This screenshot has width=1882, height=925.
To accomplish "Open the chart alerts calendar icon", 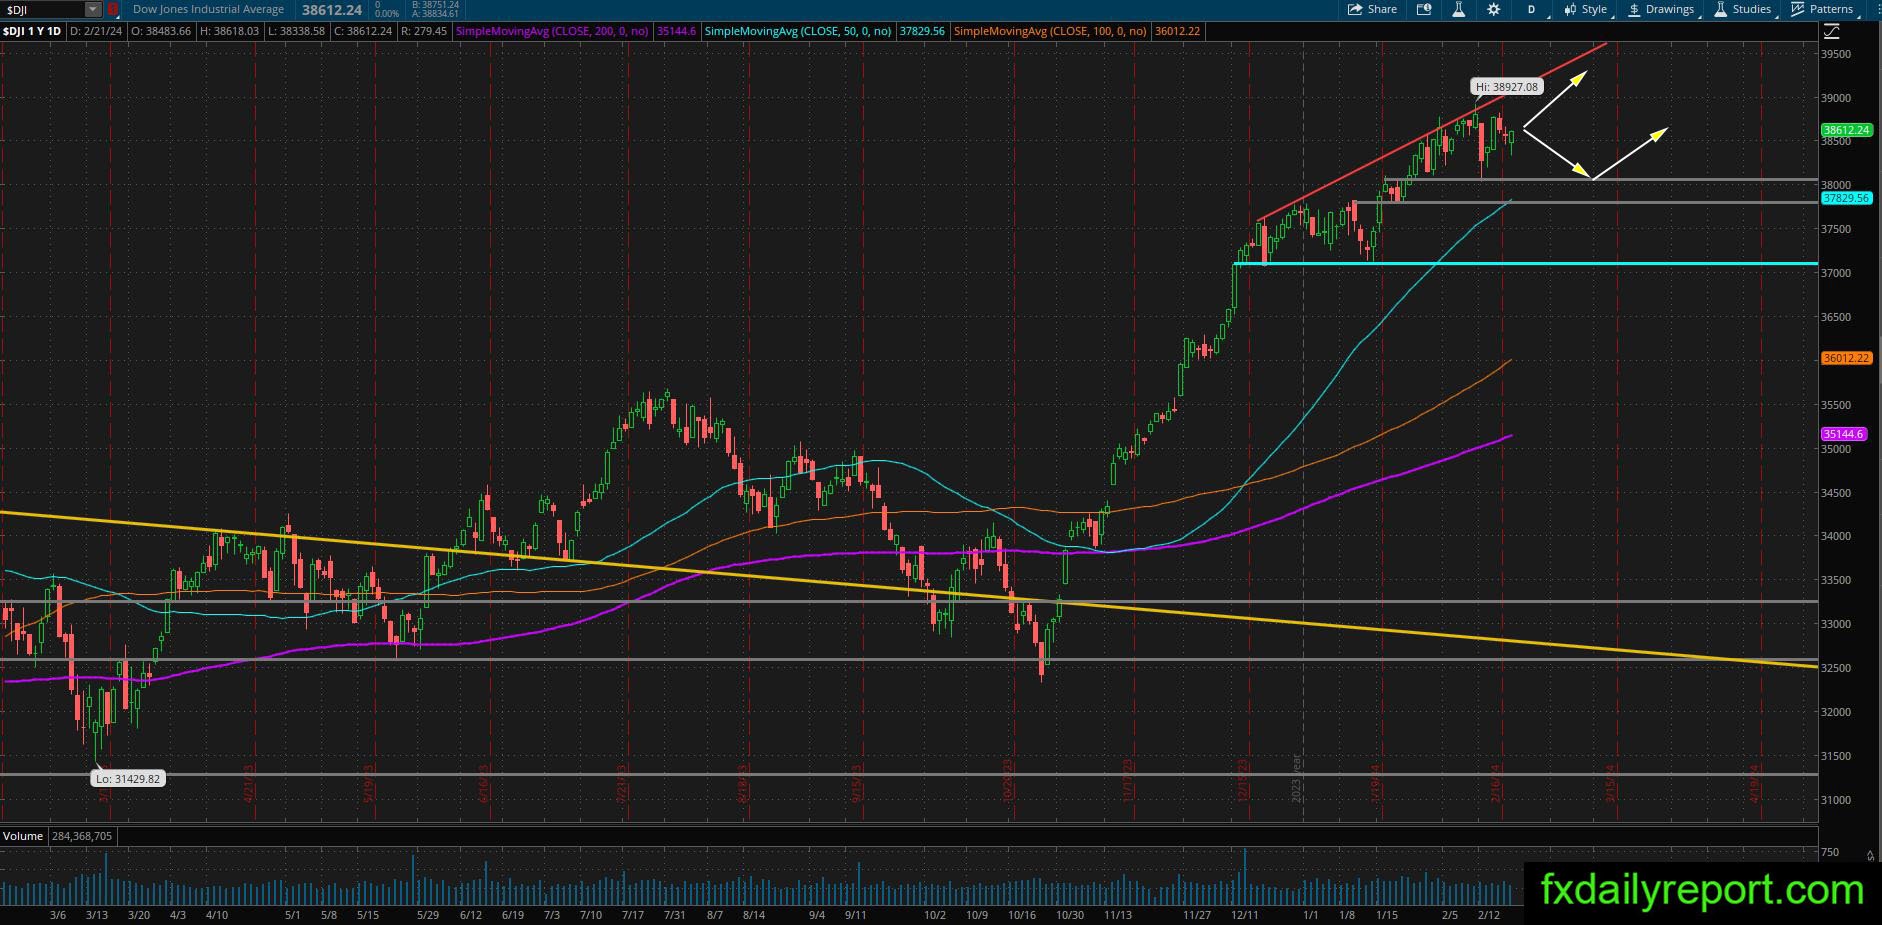I will (1424, 9).
